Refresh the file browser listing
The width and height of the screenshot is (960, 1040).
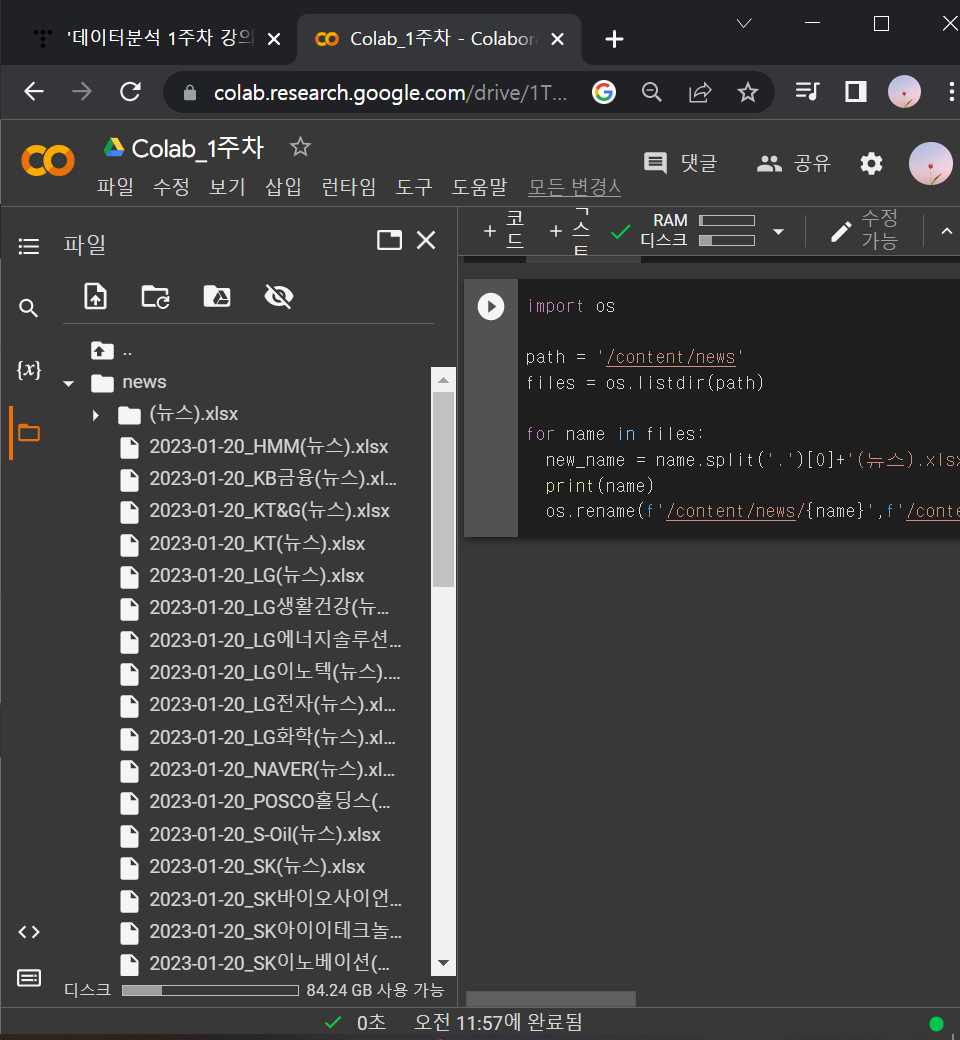pos(156,296)
